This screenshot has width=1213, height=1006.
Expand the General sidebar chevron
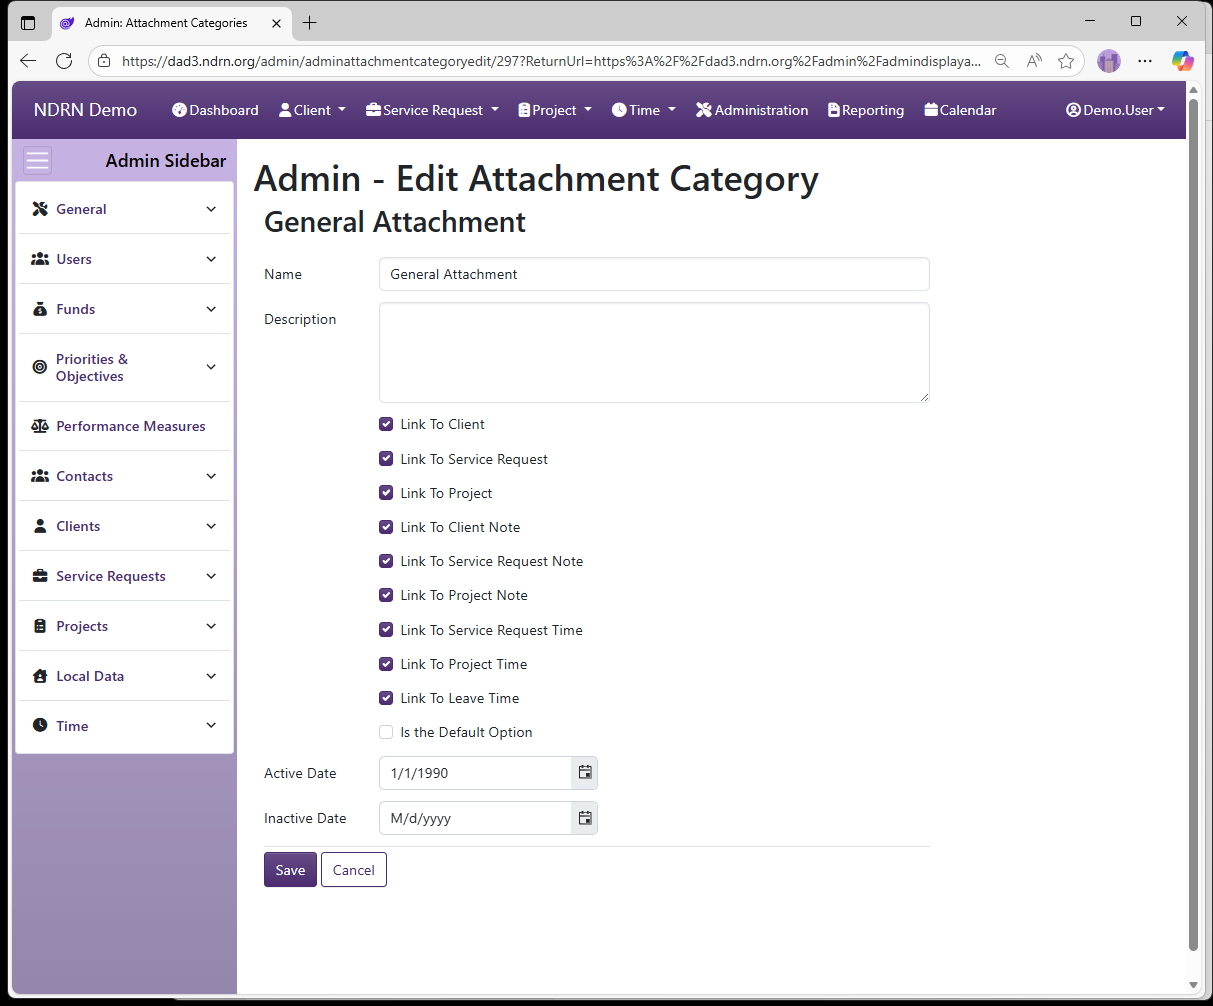(x=211, y=209)
